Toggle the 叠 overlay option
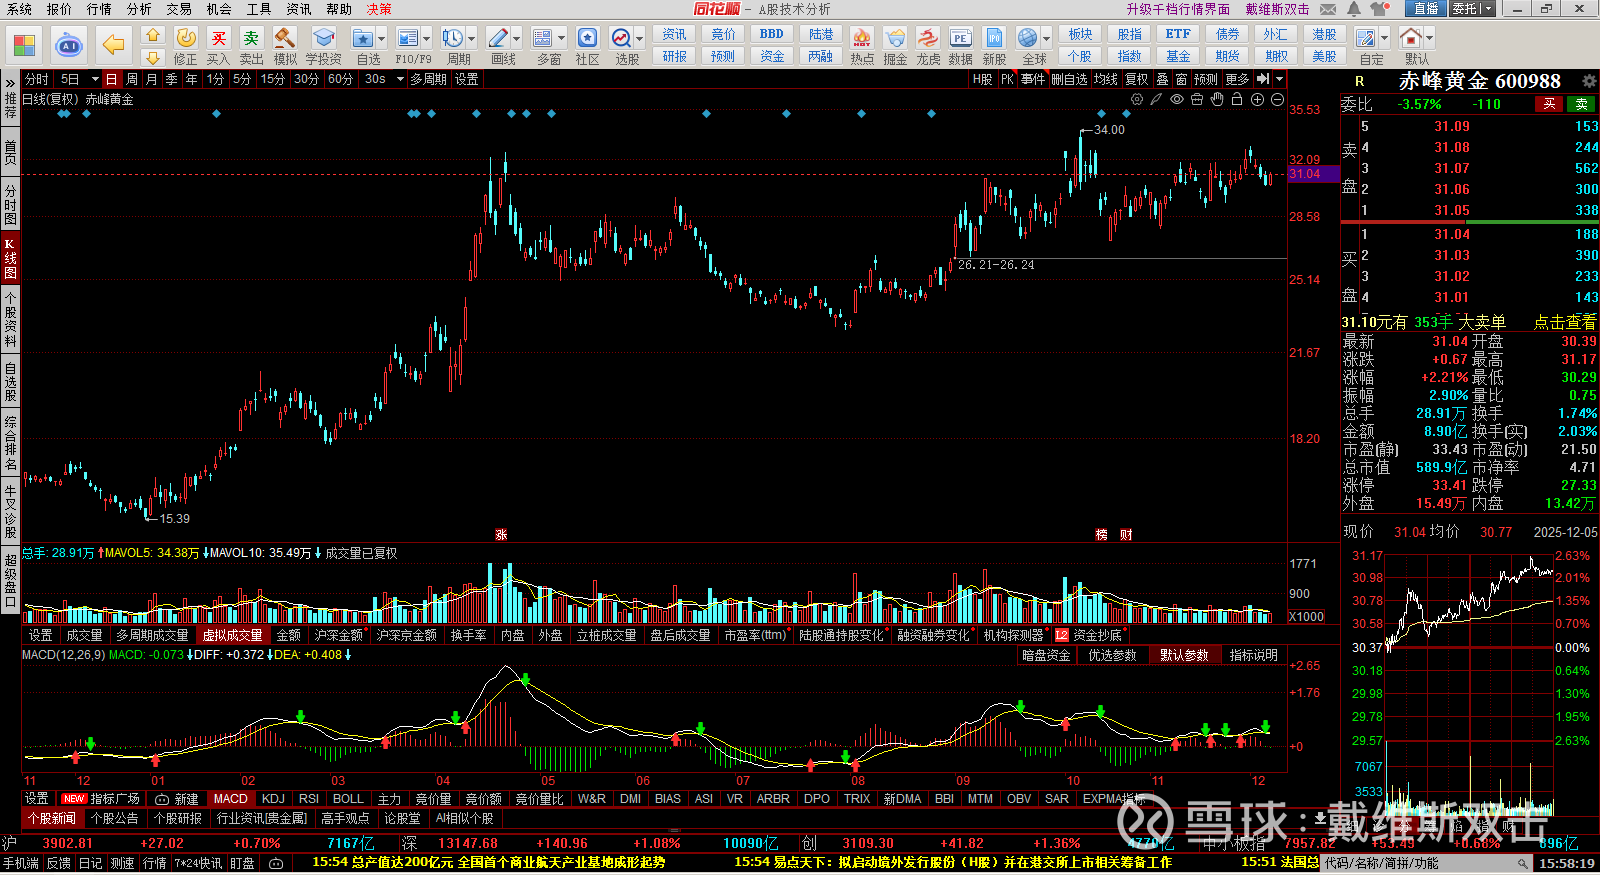This screenshot has width=1600, height=875. point(1162,79)
